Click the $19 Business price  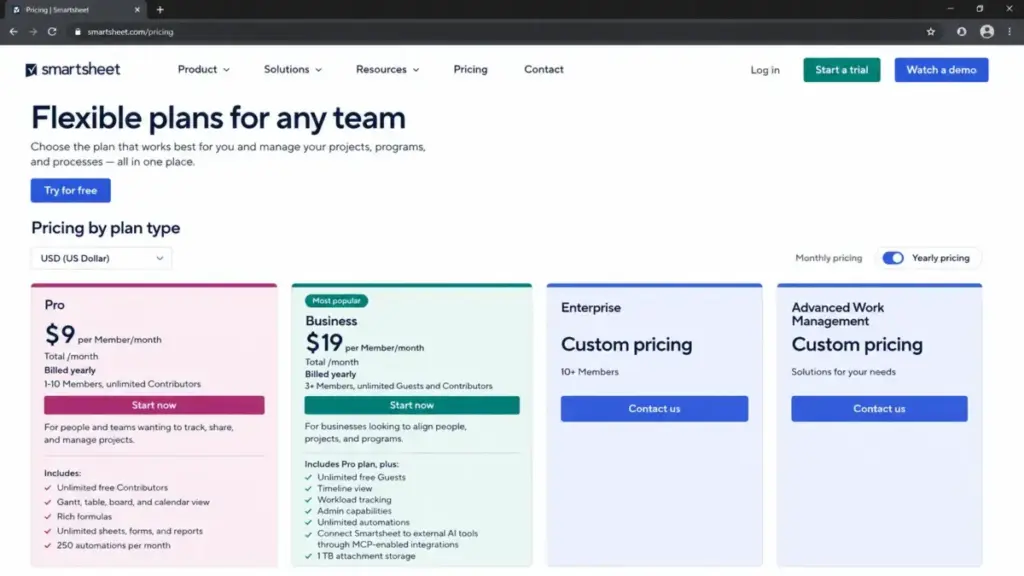click(324, 343)
